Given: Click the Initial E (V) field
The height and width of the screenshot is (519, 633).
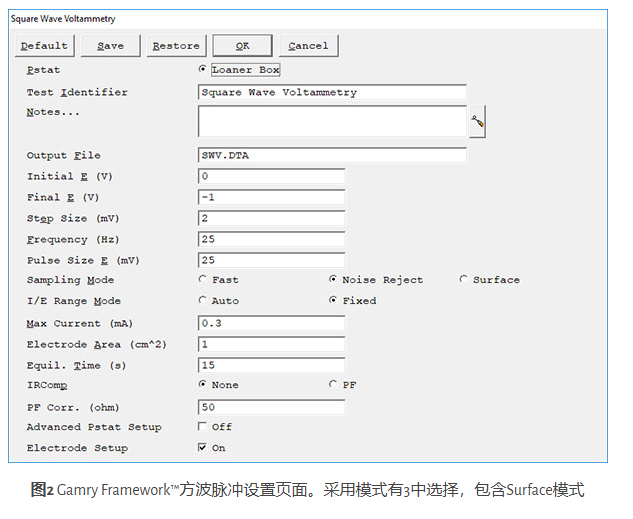Looking at the screenshot, I should coord(271,176).
